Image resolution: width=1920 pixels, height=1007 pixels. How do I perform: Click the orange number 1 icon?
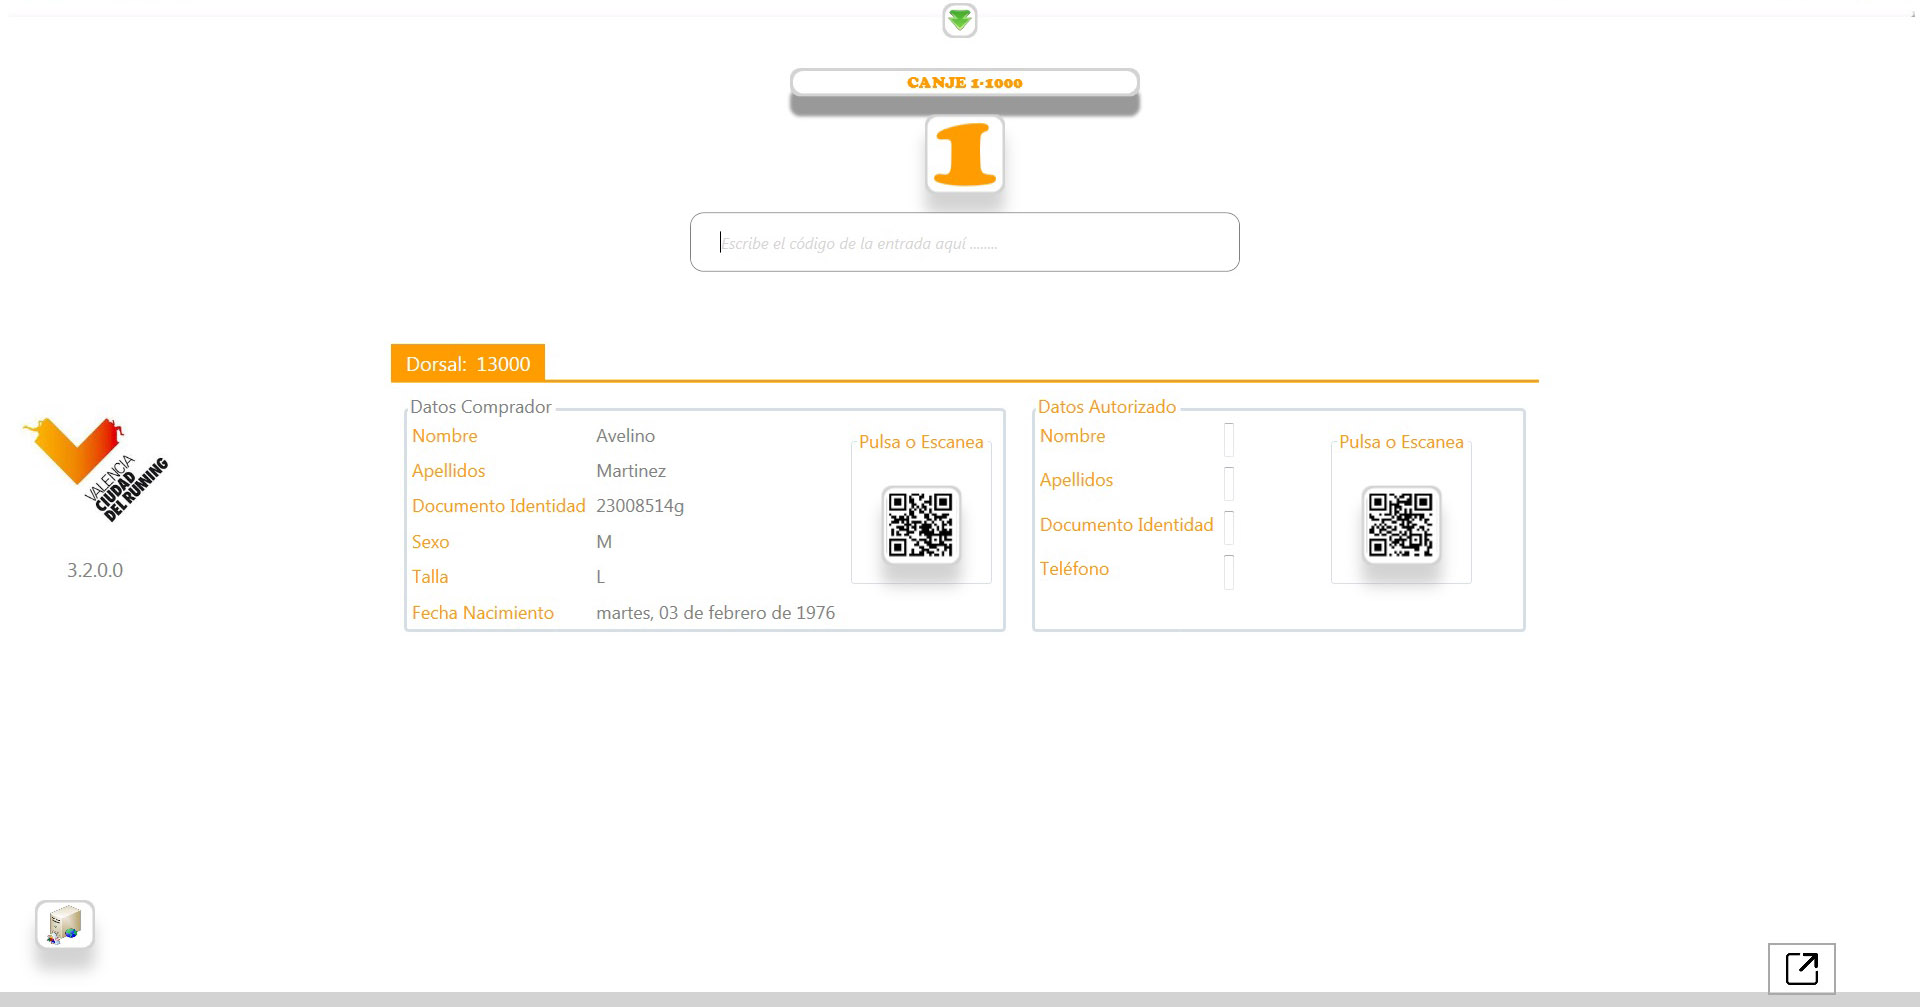[x=964, y=155]
